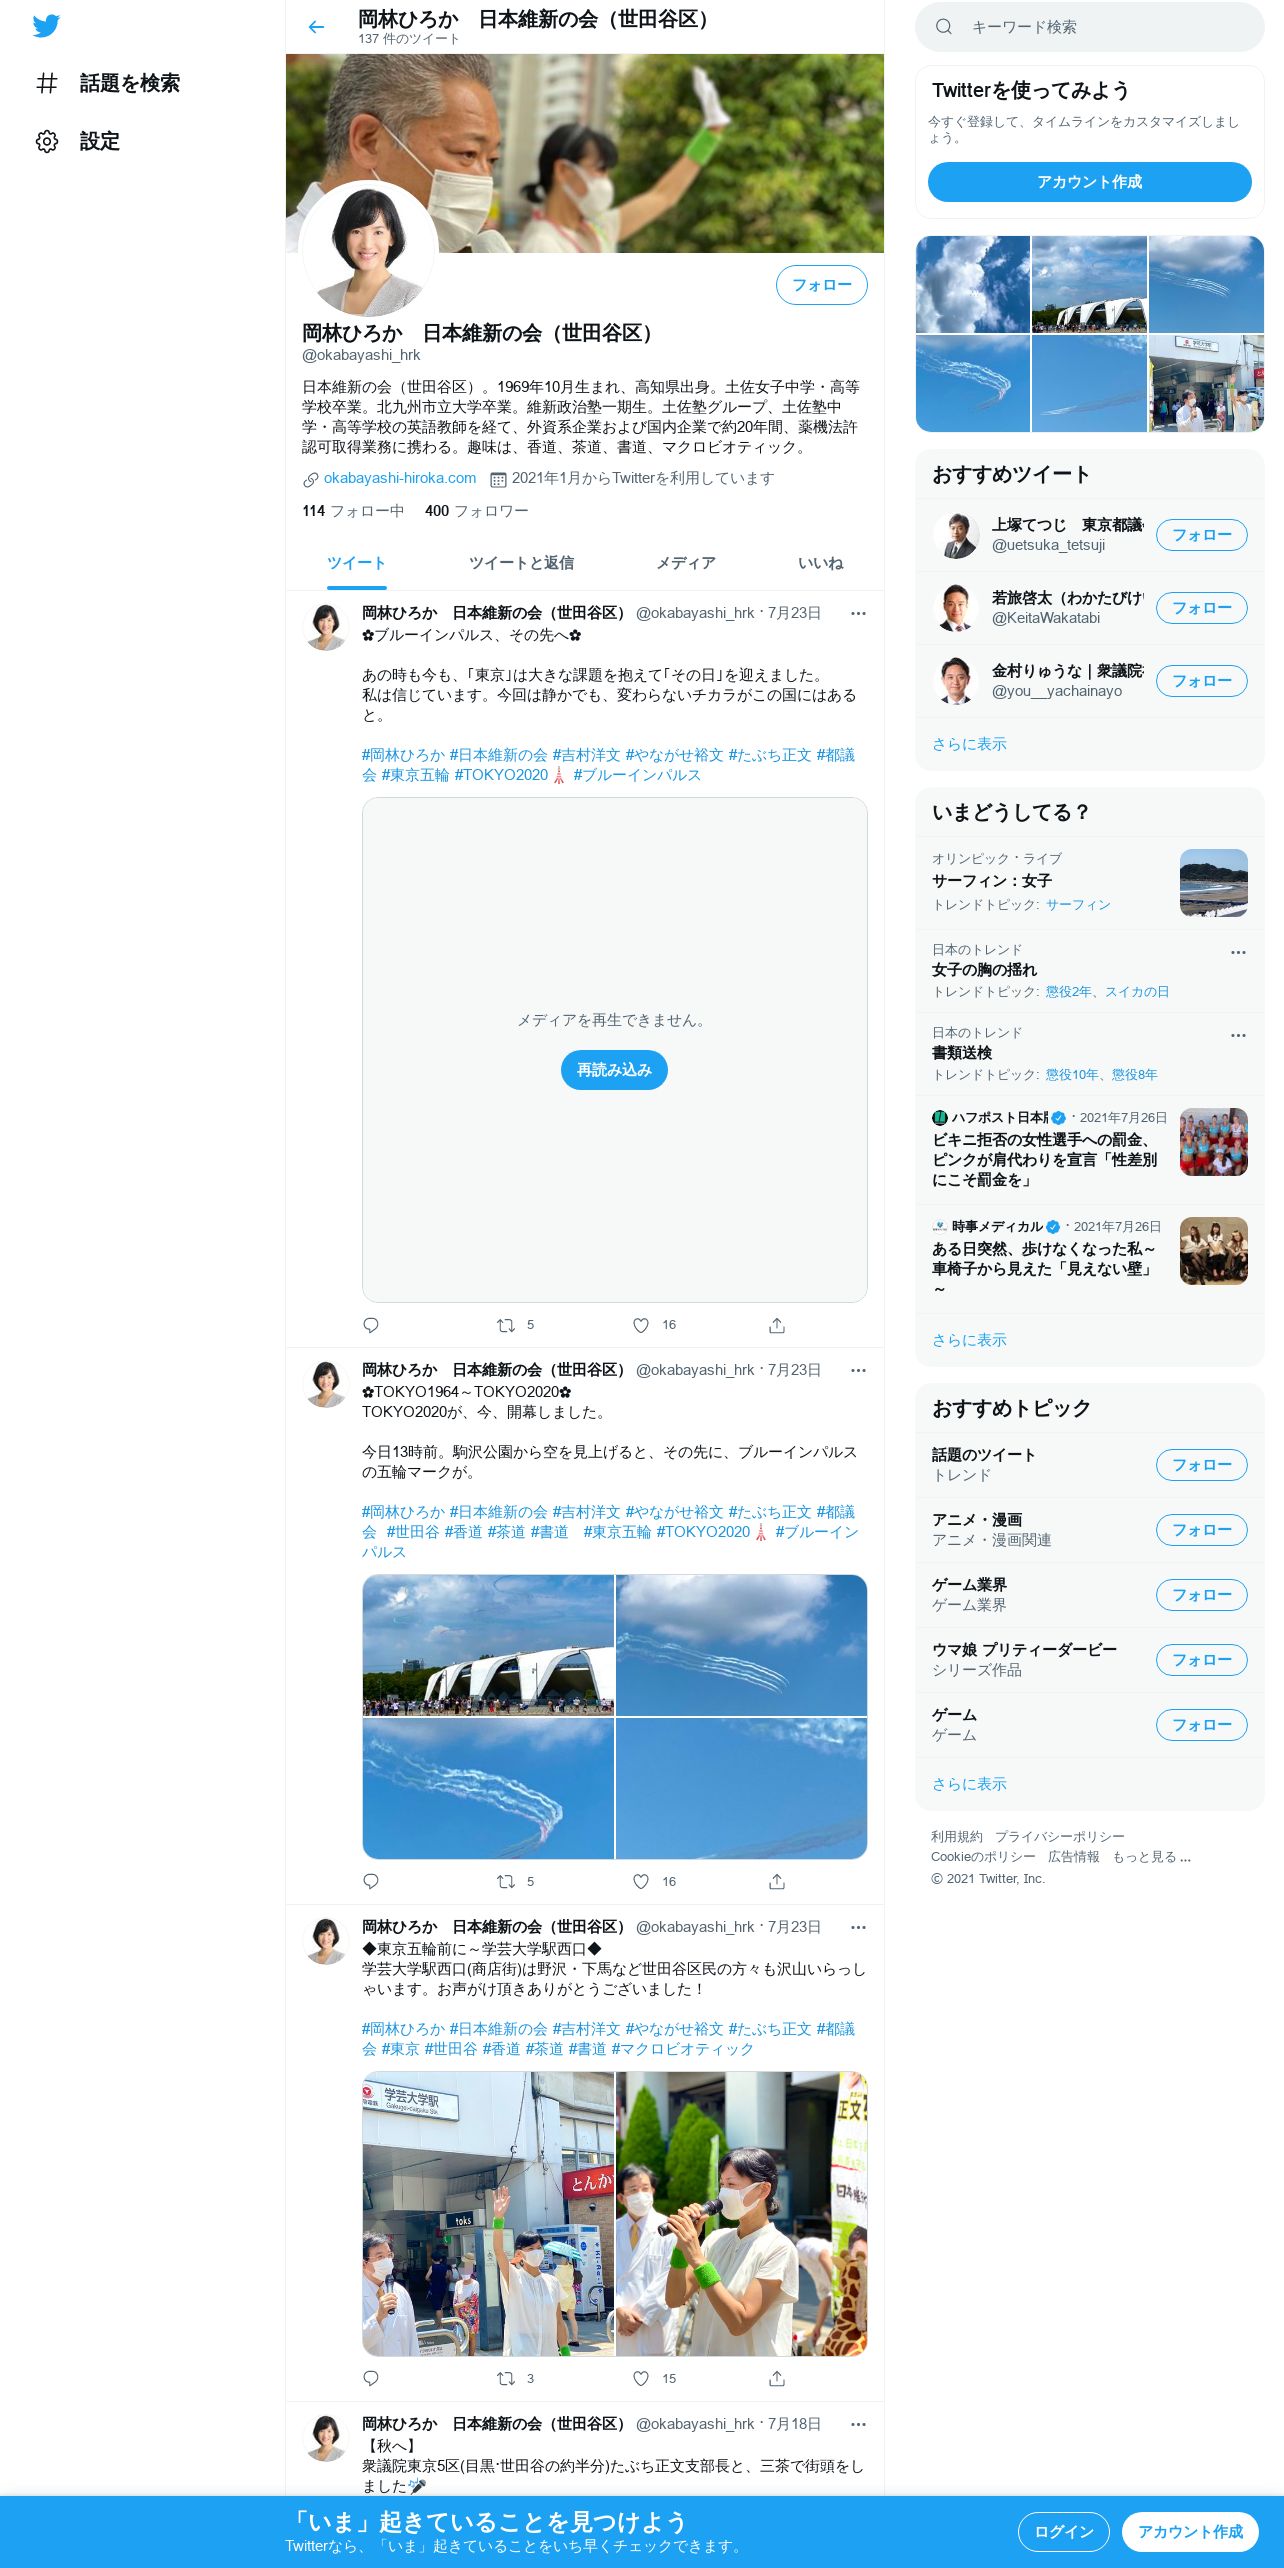Screen dimensions: 1284x2568
Task: Click 再読み込み to reload media
Action: click(x=614, y=1070)
